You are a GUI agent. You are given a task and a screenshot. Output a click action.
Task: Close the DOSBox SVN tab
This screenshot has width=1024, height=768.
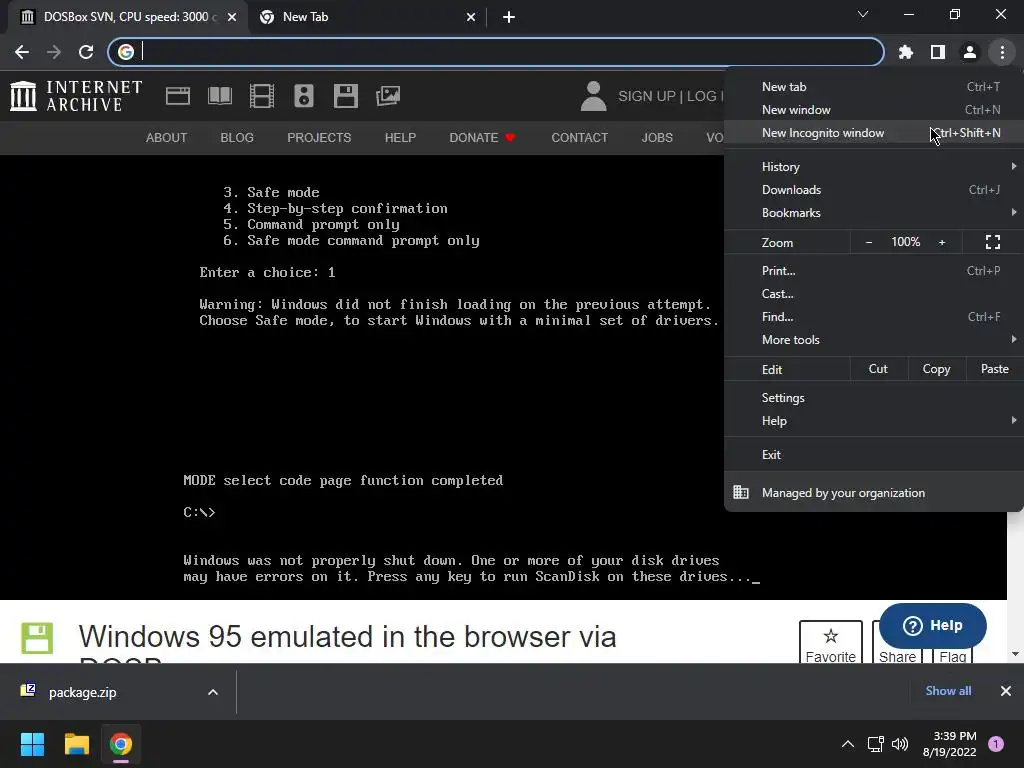tap(232, 18)
